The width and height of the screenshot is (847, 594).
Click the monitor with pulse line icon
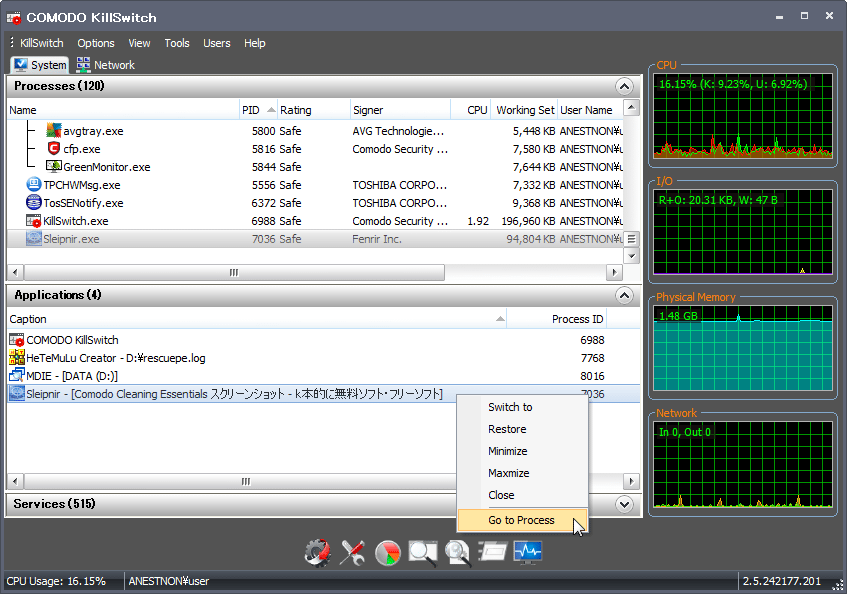528,552
